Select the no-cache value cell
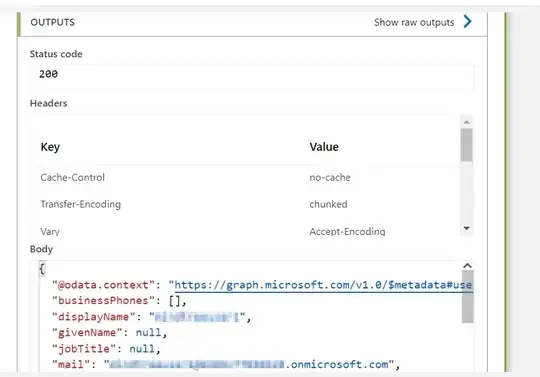The width and height of the screenshot is (540, 377). click(x=330, y=178)
